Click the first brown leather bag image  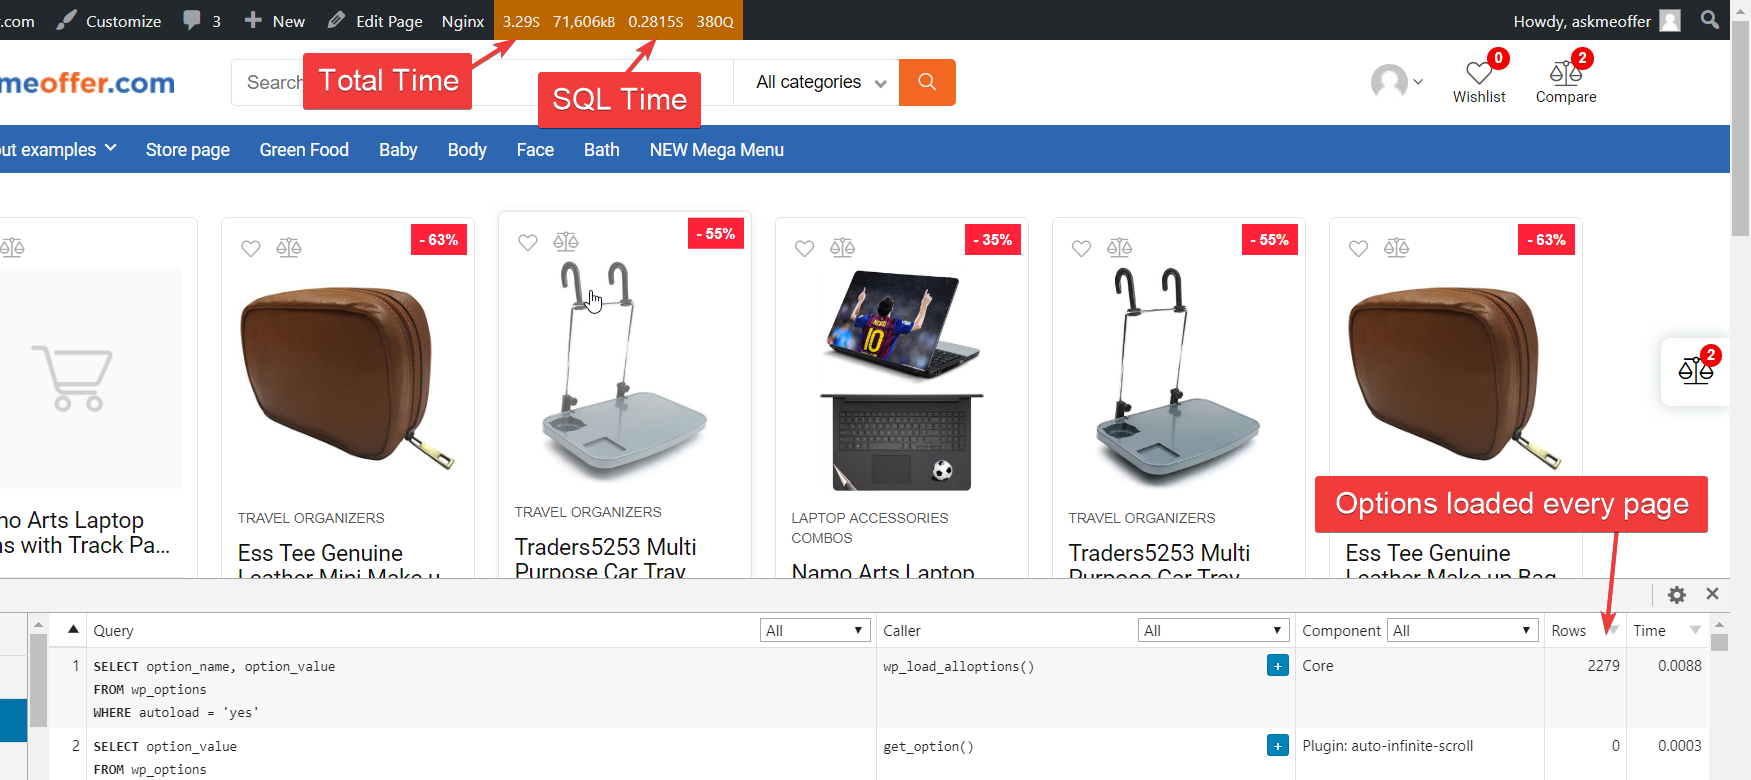click(347, 378)
